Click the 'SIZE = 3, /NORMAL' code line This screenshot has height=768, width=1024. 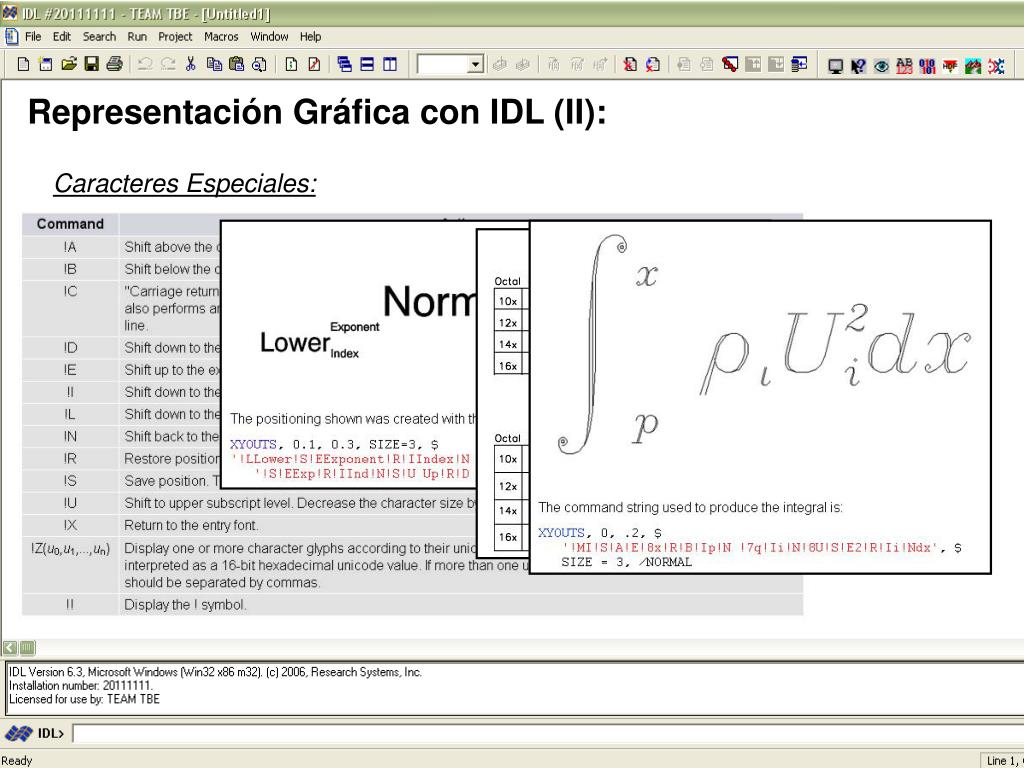coord(626,562)
